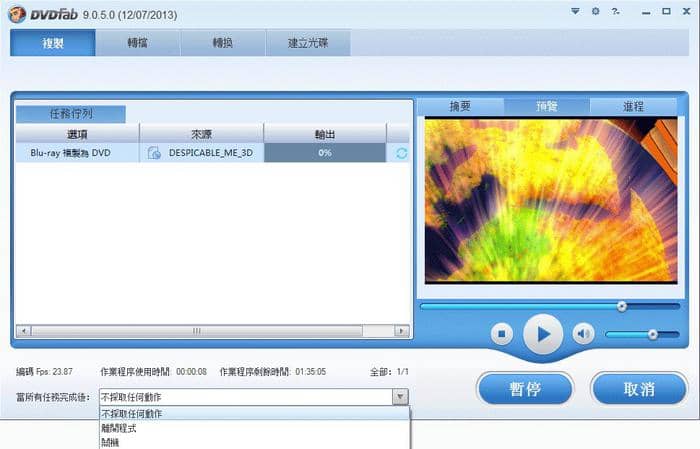Choose 離開程式 from dropdown list
Screen dimensions: 700x449
[x=254, y=428]
